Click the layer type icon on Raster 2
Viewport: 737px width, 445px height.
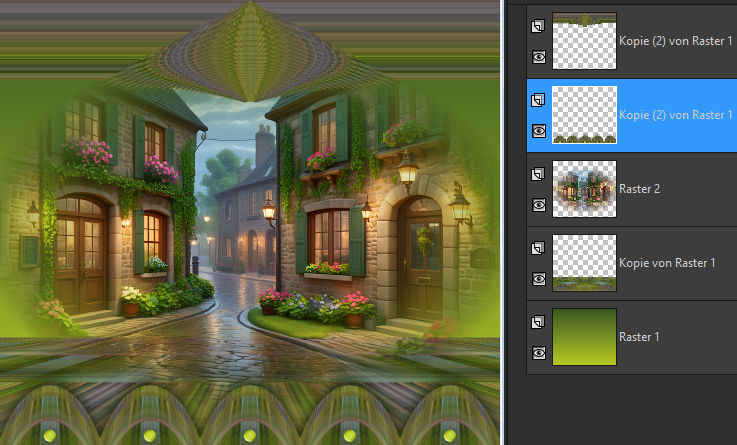coord(539,174)
